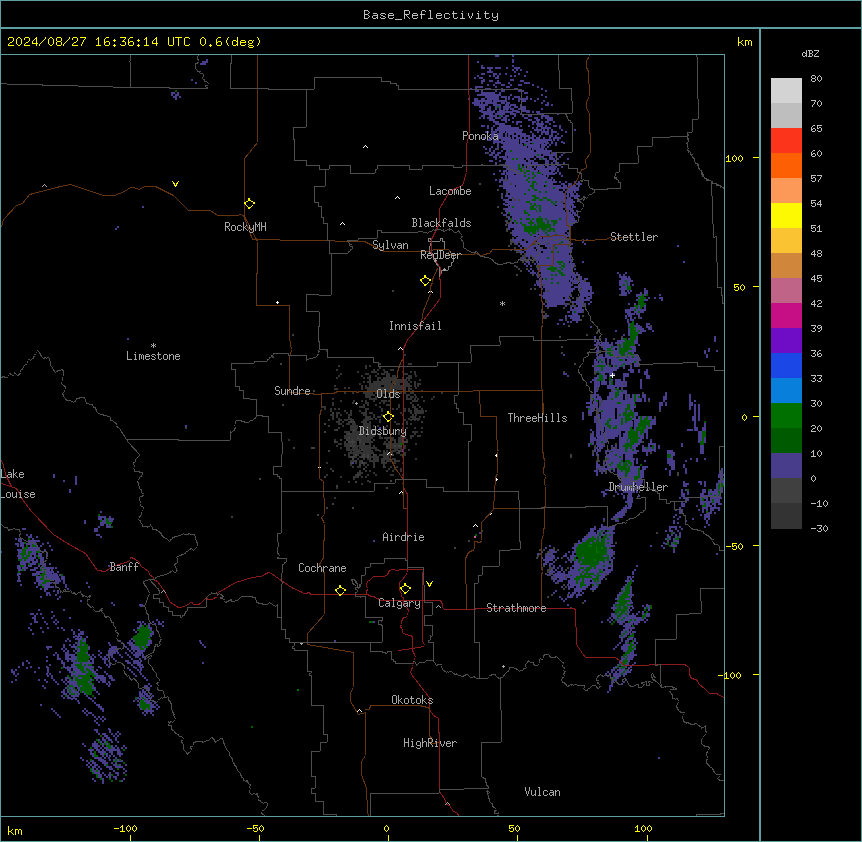This screenshot has width=862, height=842.
Task: Click the asterisk marker above Limestone
Action: [x=153, y=346]
